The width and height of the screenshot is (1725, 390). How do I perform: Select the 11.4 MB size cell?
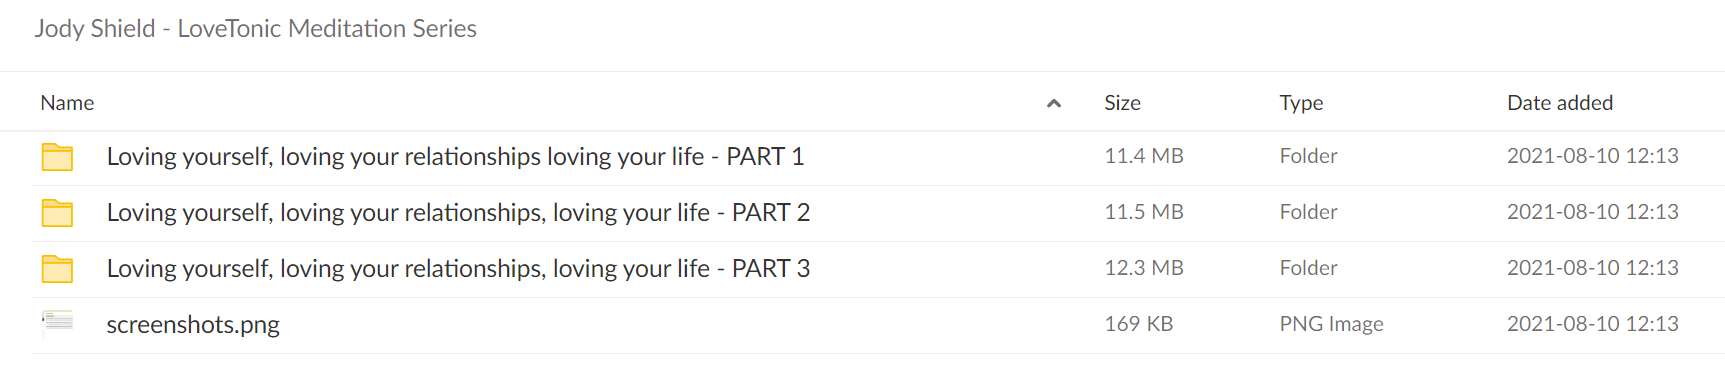1144,156
